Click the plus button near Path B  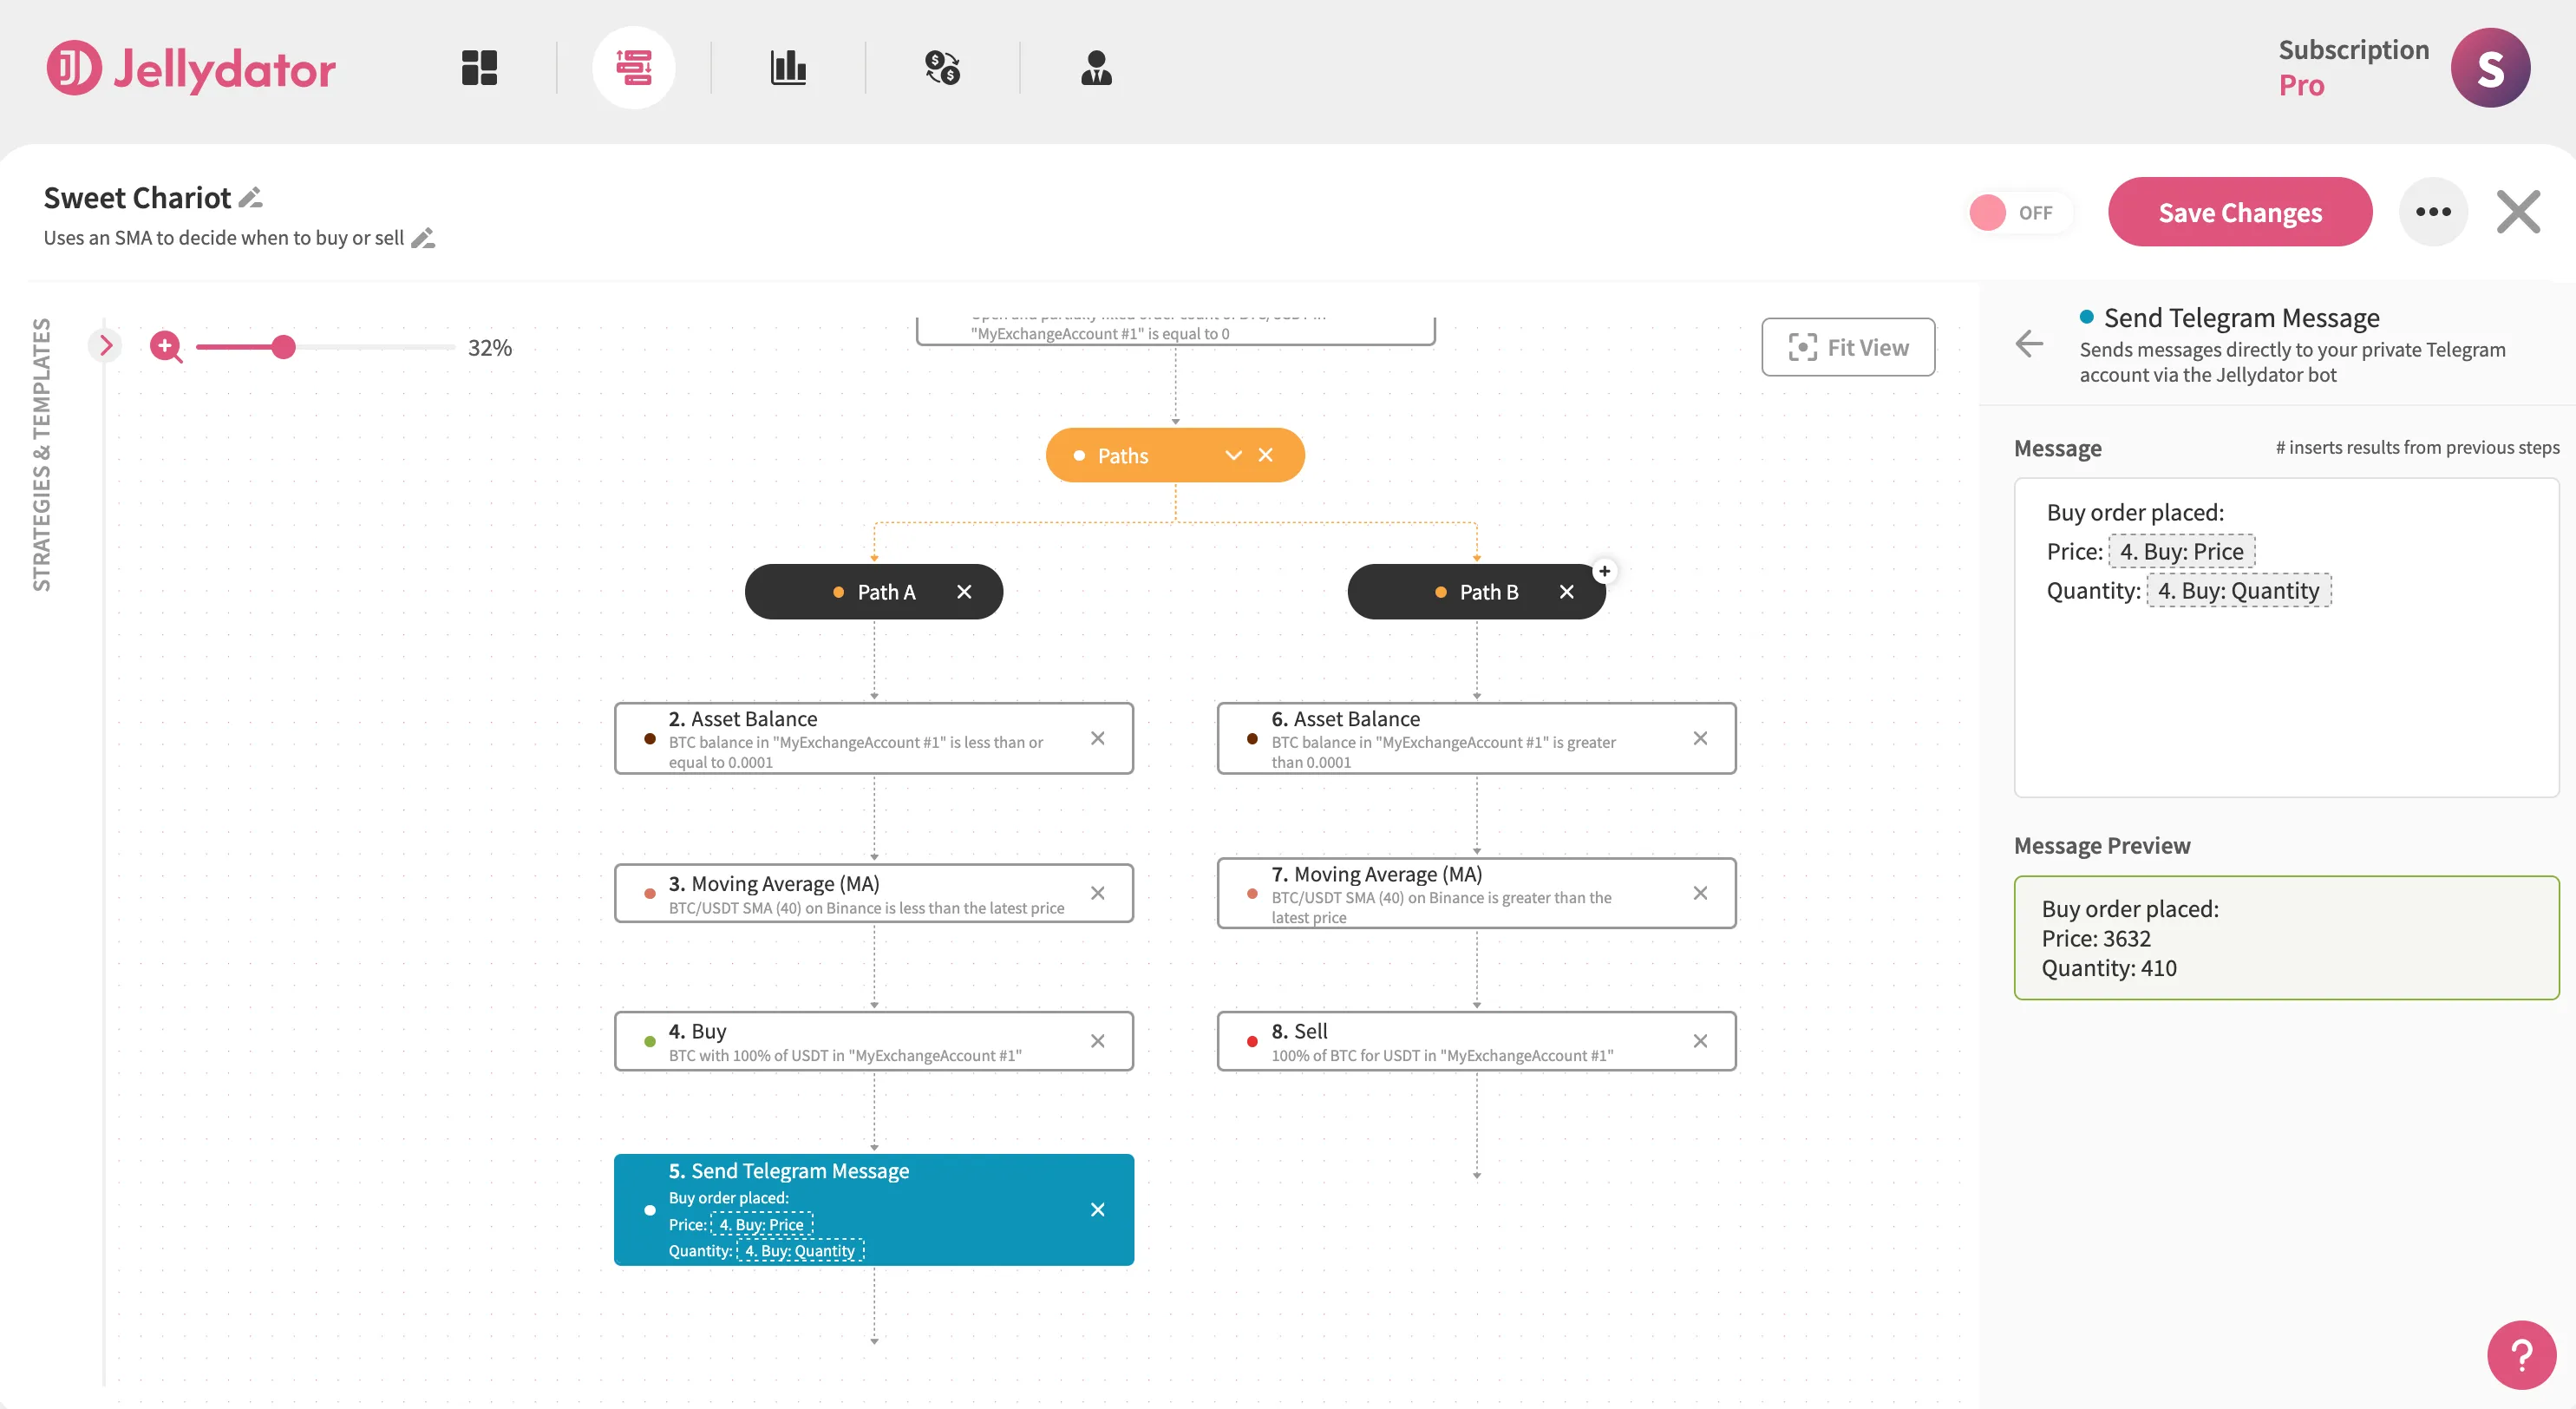[x=1605, y=570]
